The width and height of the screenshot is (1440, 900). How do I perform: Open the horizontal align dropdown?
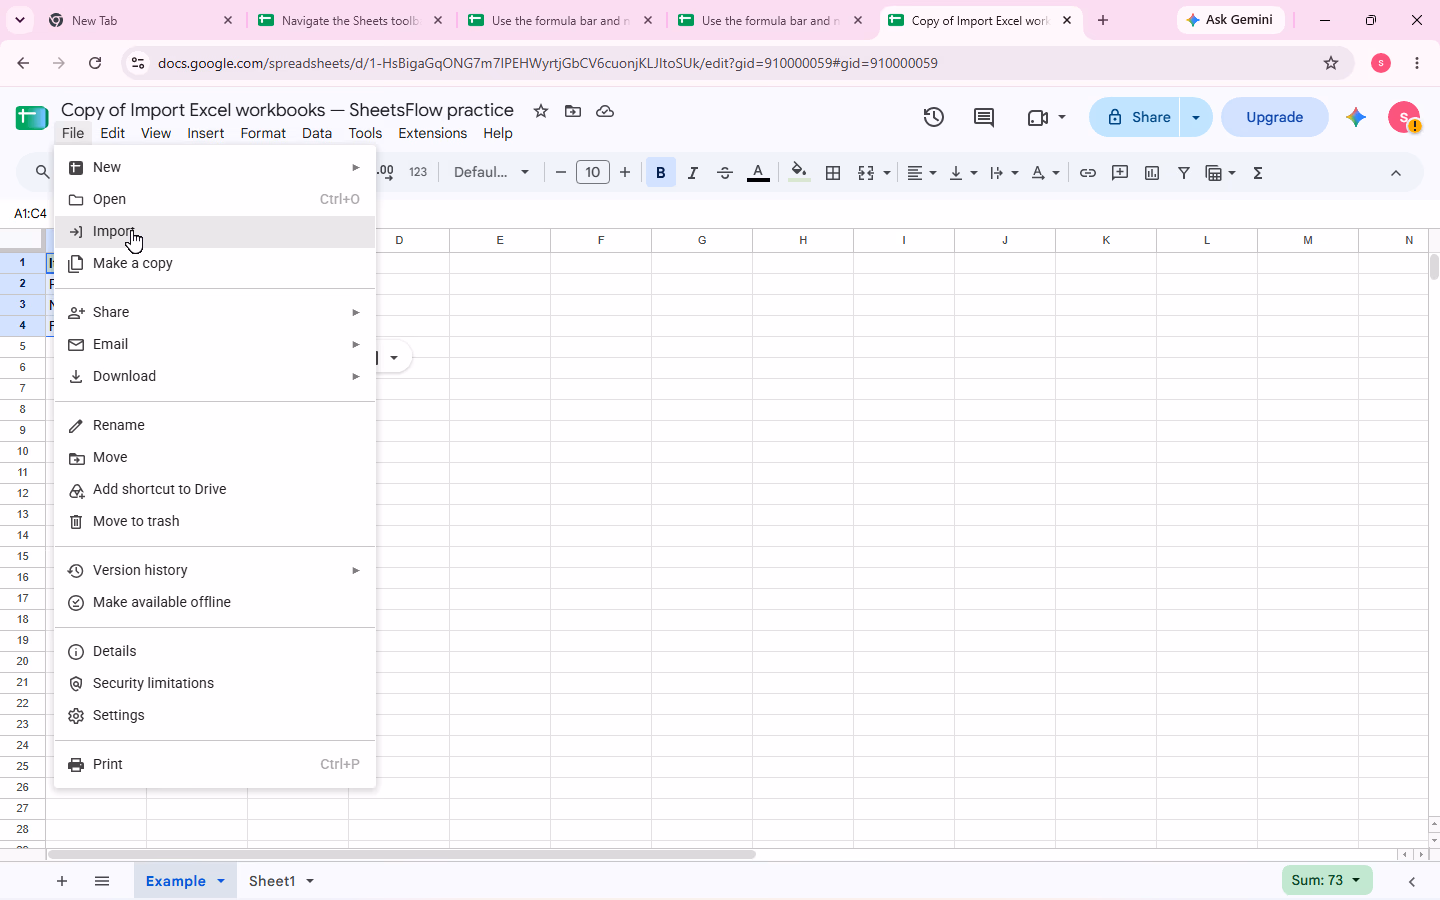pyautogui.click(x=921, y=173)
